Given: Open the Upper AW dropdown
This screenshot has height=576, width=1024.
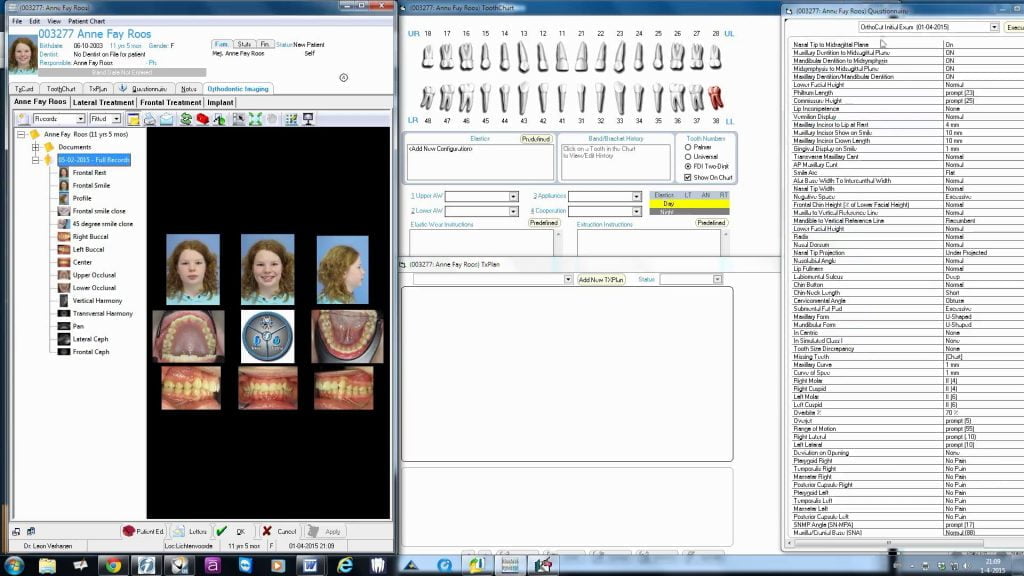Looking at the screenshot, I should pos(514,196).
